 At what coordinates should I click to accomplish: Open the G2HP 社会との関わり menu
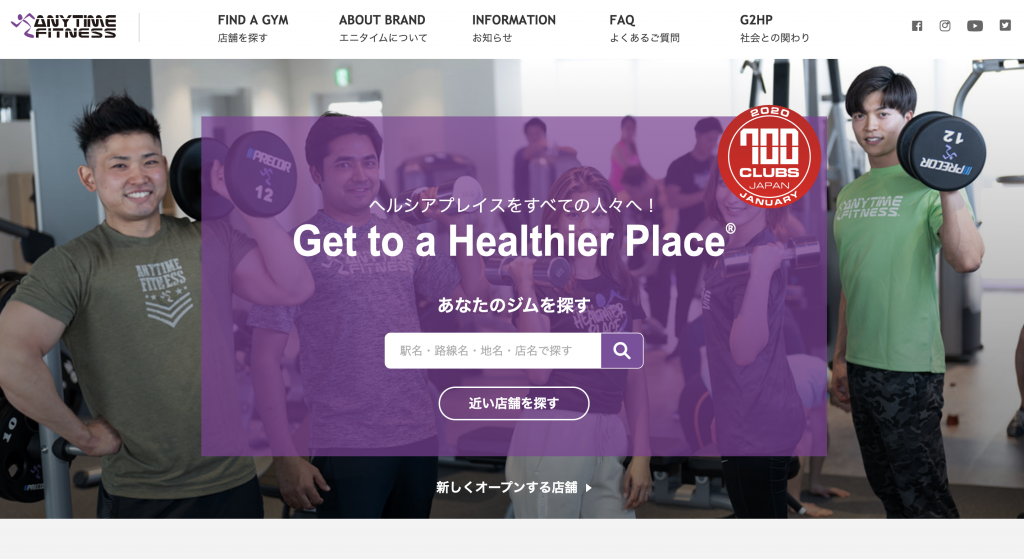coord(775,28)
